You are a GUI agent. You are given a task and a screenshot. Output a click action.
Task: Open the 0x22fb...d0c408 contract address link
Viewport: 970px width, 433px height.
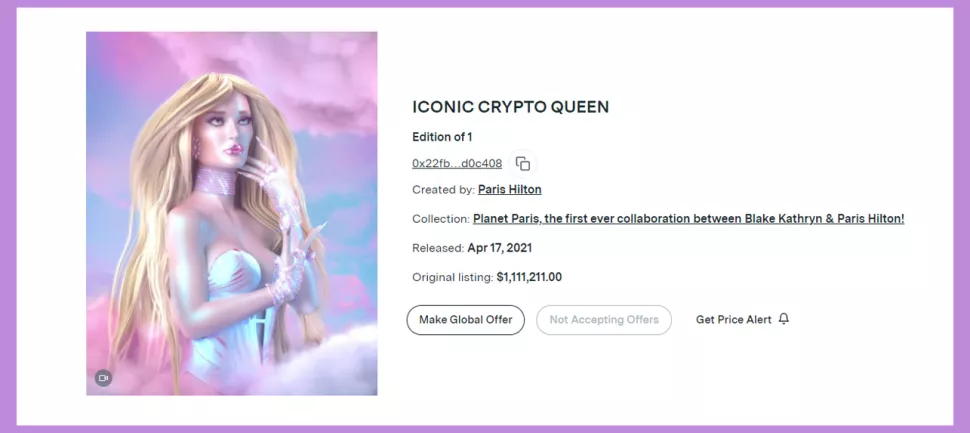click(457, 164)
